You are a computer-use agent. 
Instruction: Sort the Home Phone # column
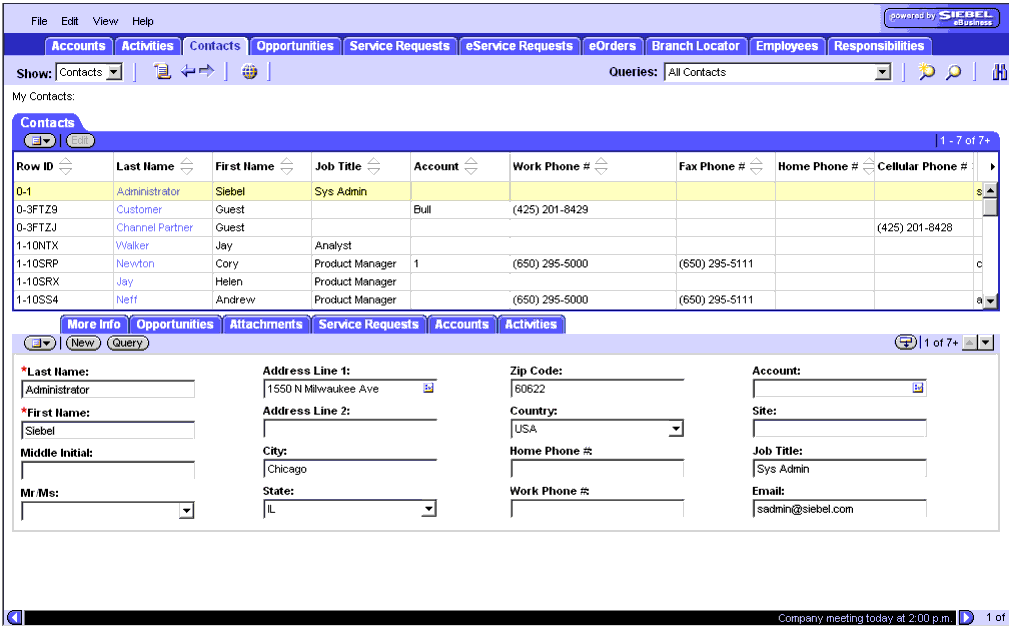pyautogui.click(x=868, y=166)
